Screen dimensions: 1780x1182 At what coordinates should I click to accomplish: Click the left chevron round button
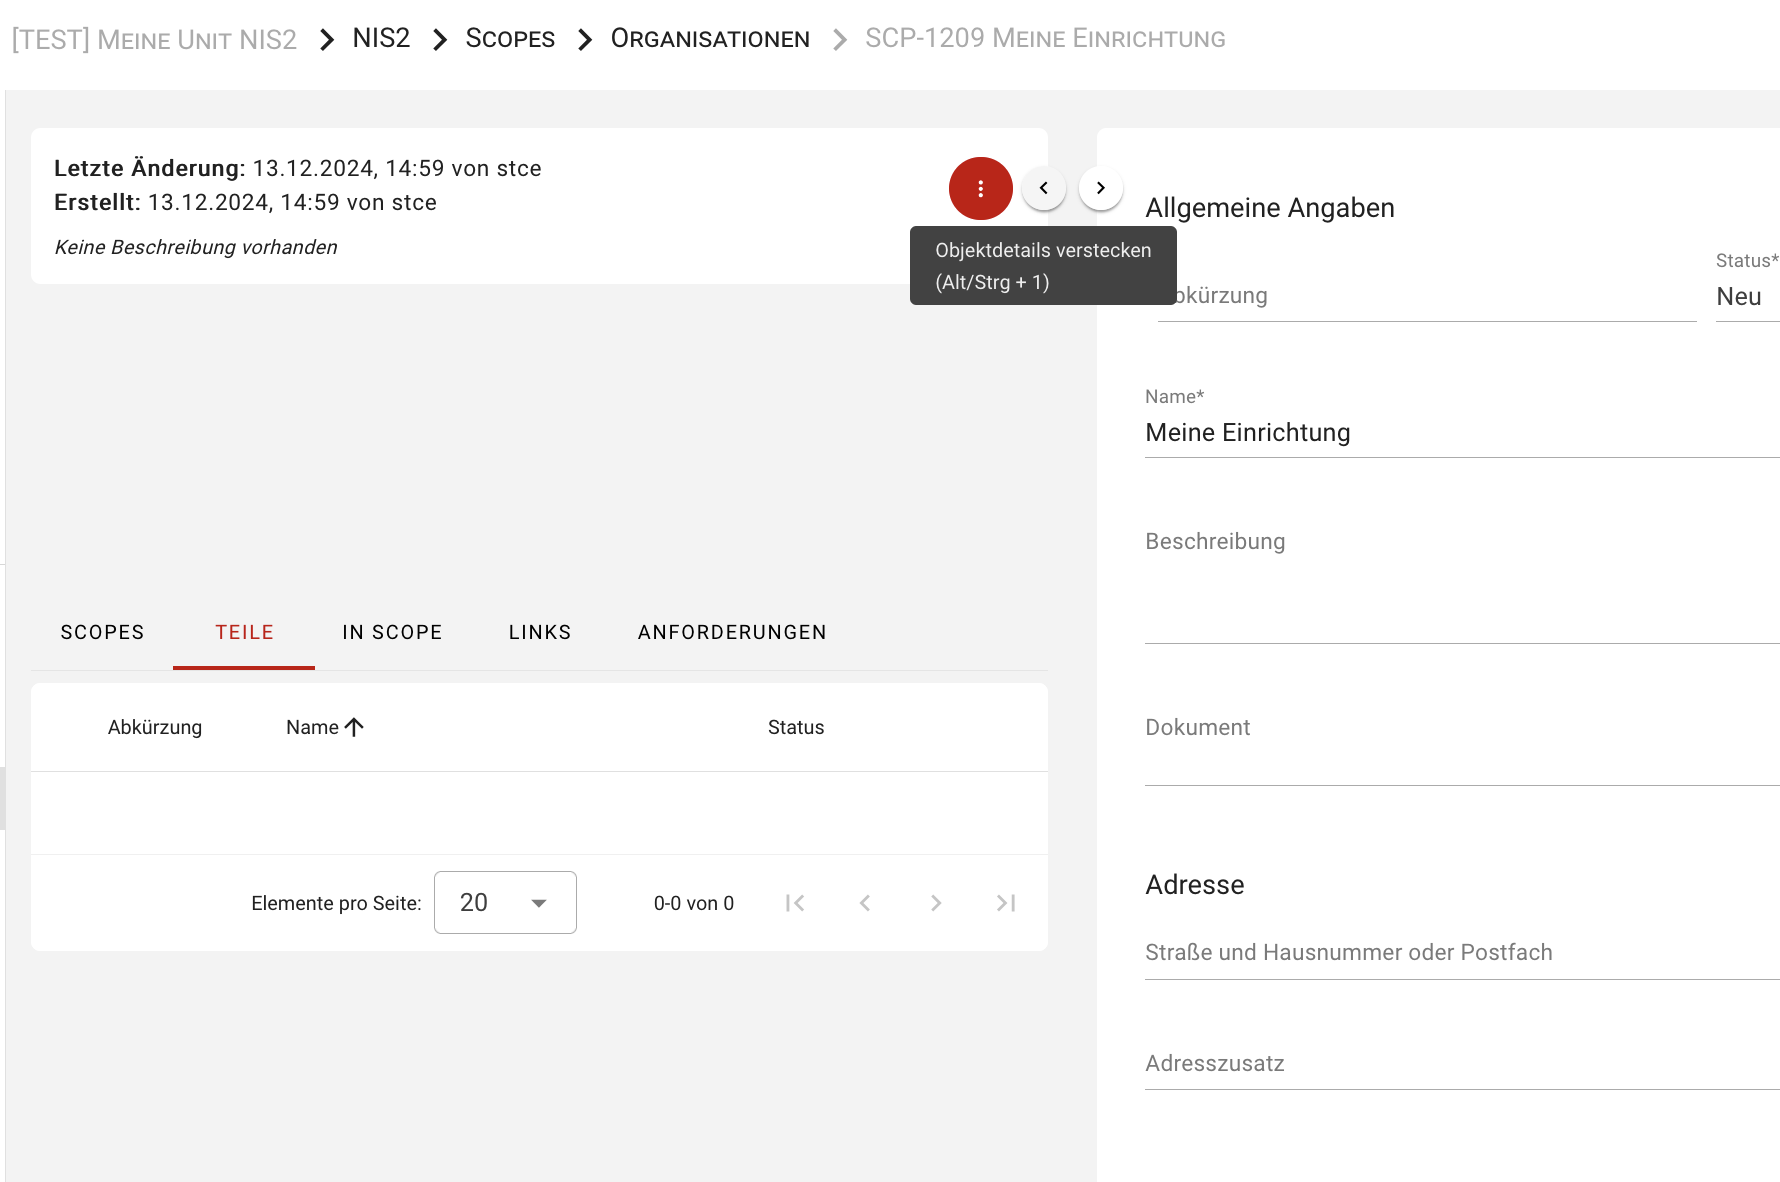point(1043,188)
